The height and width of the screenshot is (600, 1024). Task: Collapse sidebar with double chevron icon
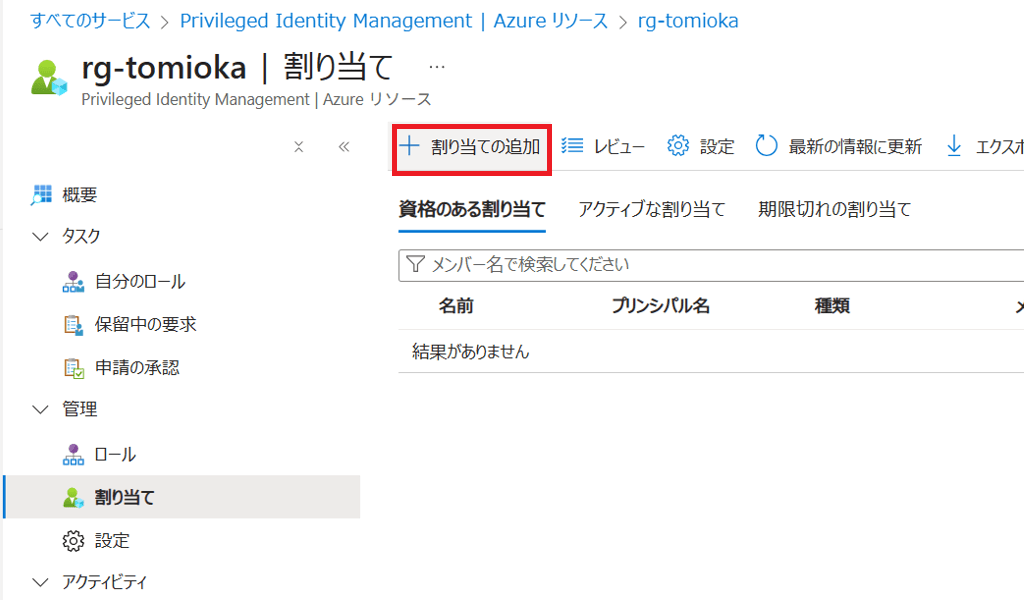pos(344,147)
